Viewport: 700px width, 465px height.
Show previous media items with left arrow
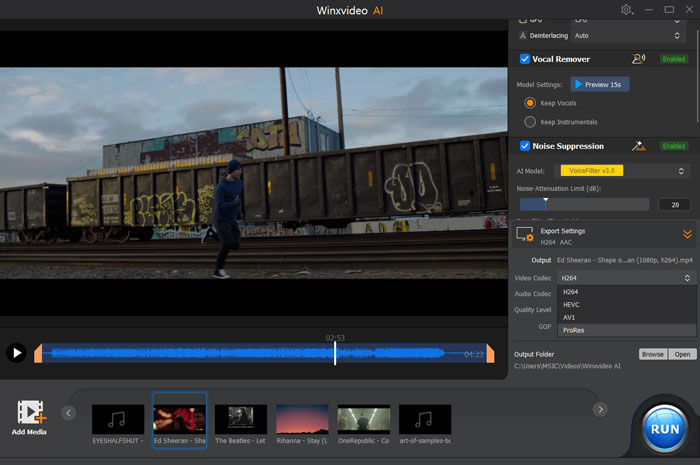[68, 413]
